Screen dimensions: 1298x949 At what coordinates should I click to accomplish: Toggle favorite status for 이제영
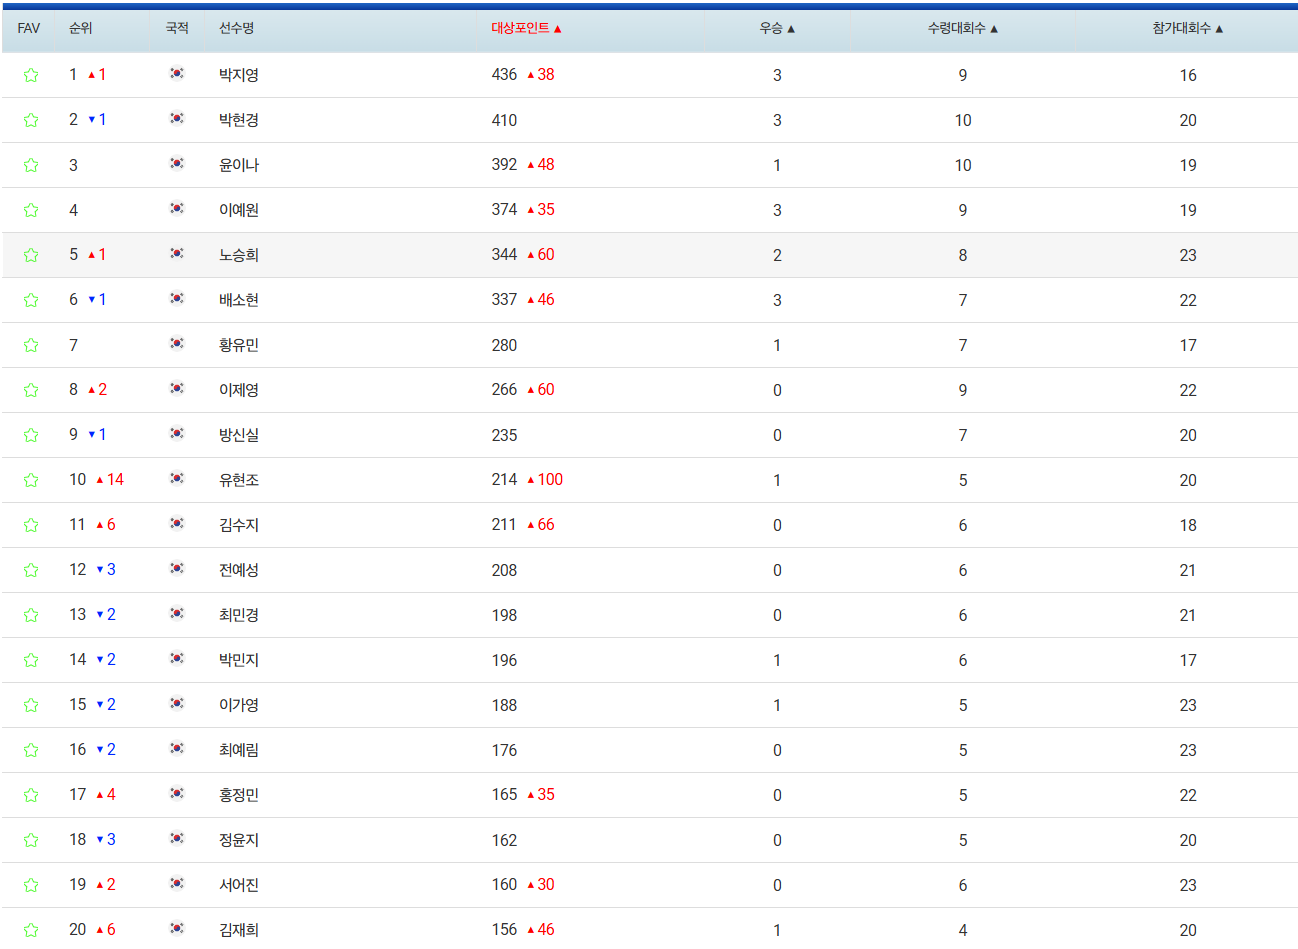31,390
